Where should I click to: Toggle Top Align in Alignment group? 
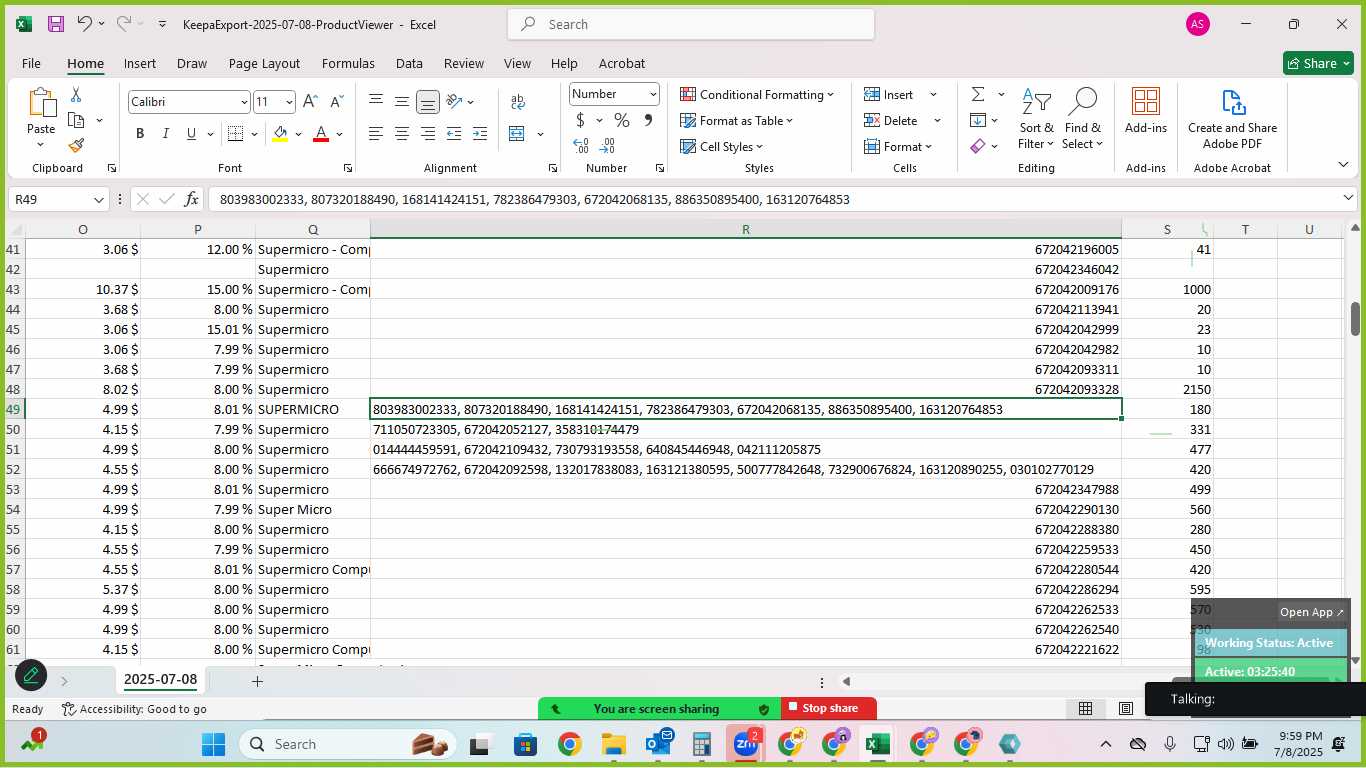(376, 102)
